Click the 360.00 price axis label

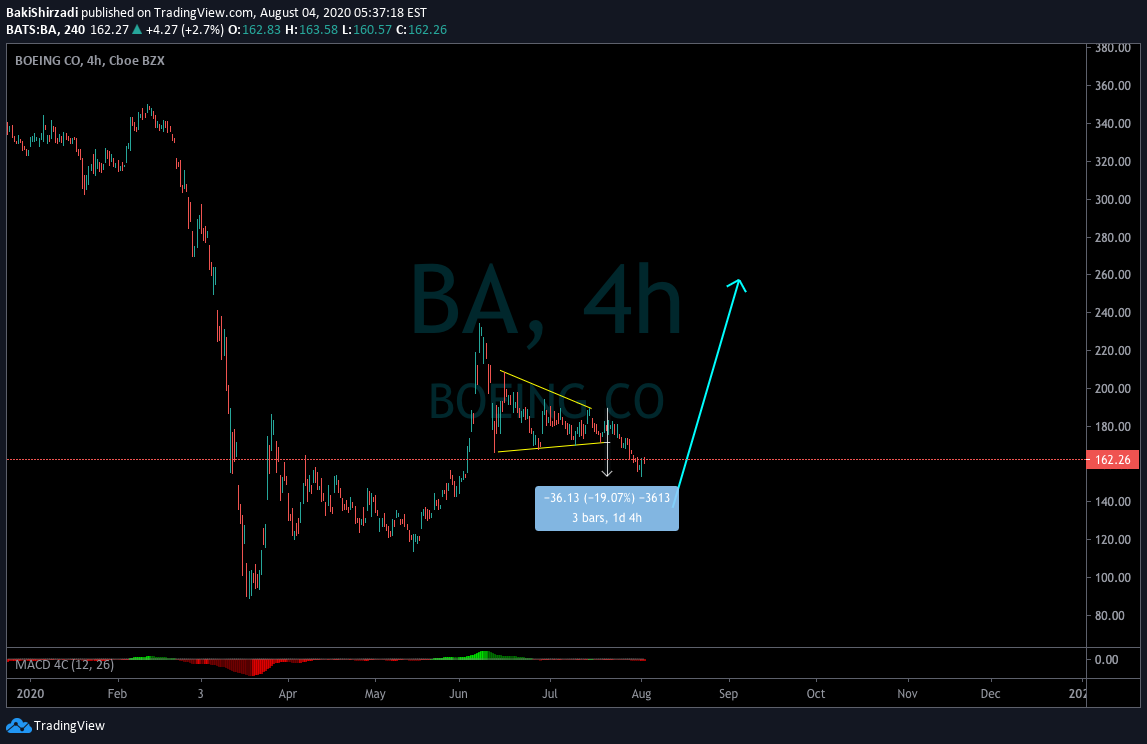click(1113, 86)
